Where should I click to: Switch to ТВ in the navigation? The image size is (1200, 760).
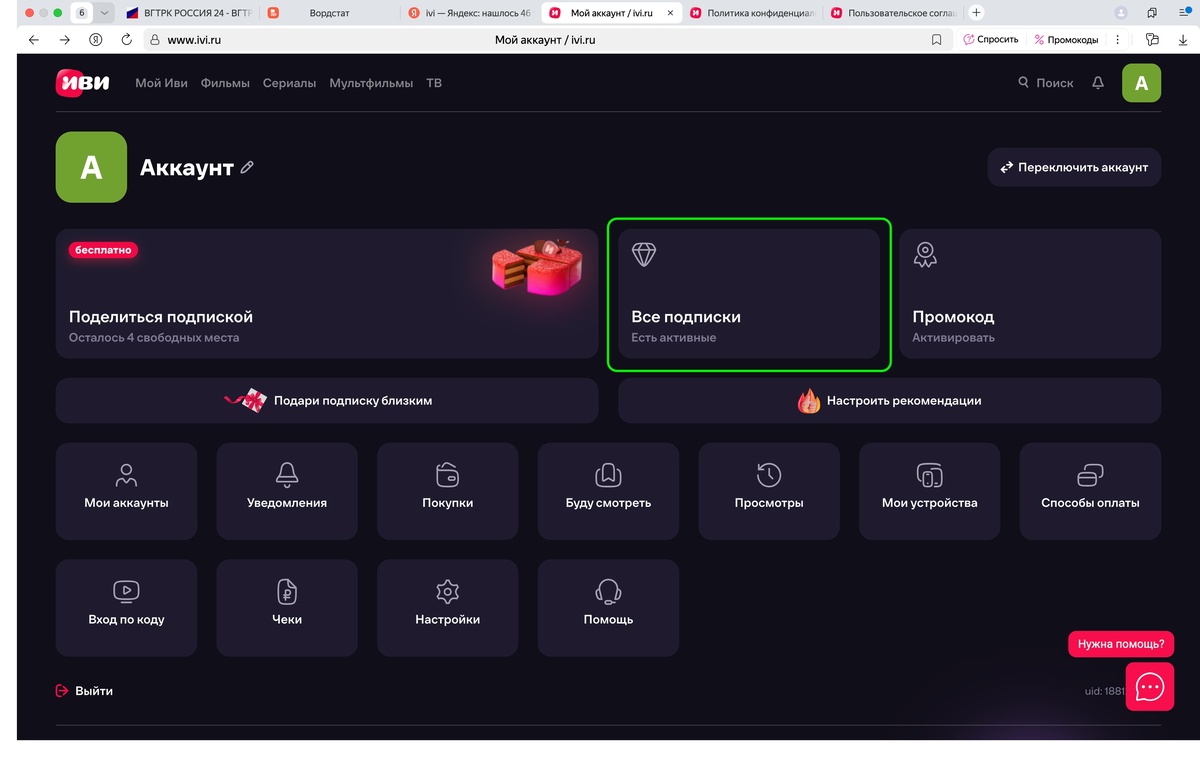[434, 83]
